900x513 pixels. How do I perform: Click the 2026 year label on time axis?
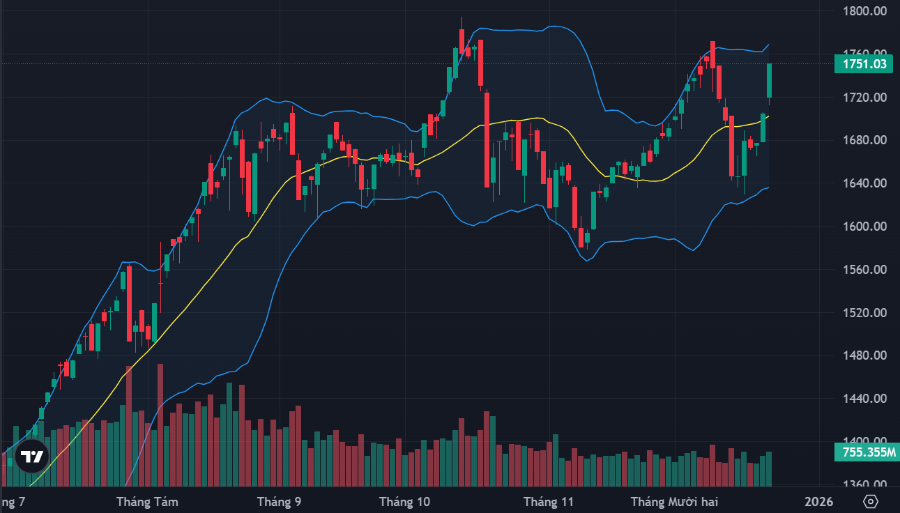[819, 500]
